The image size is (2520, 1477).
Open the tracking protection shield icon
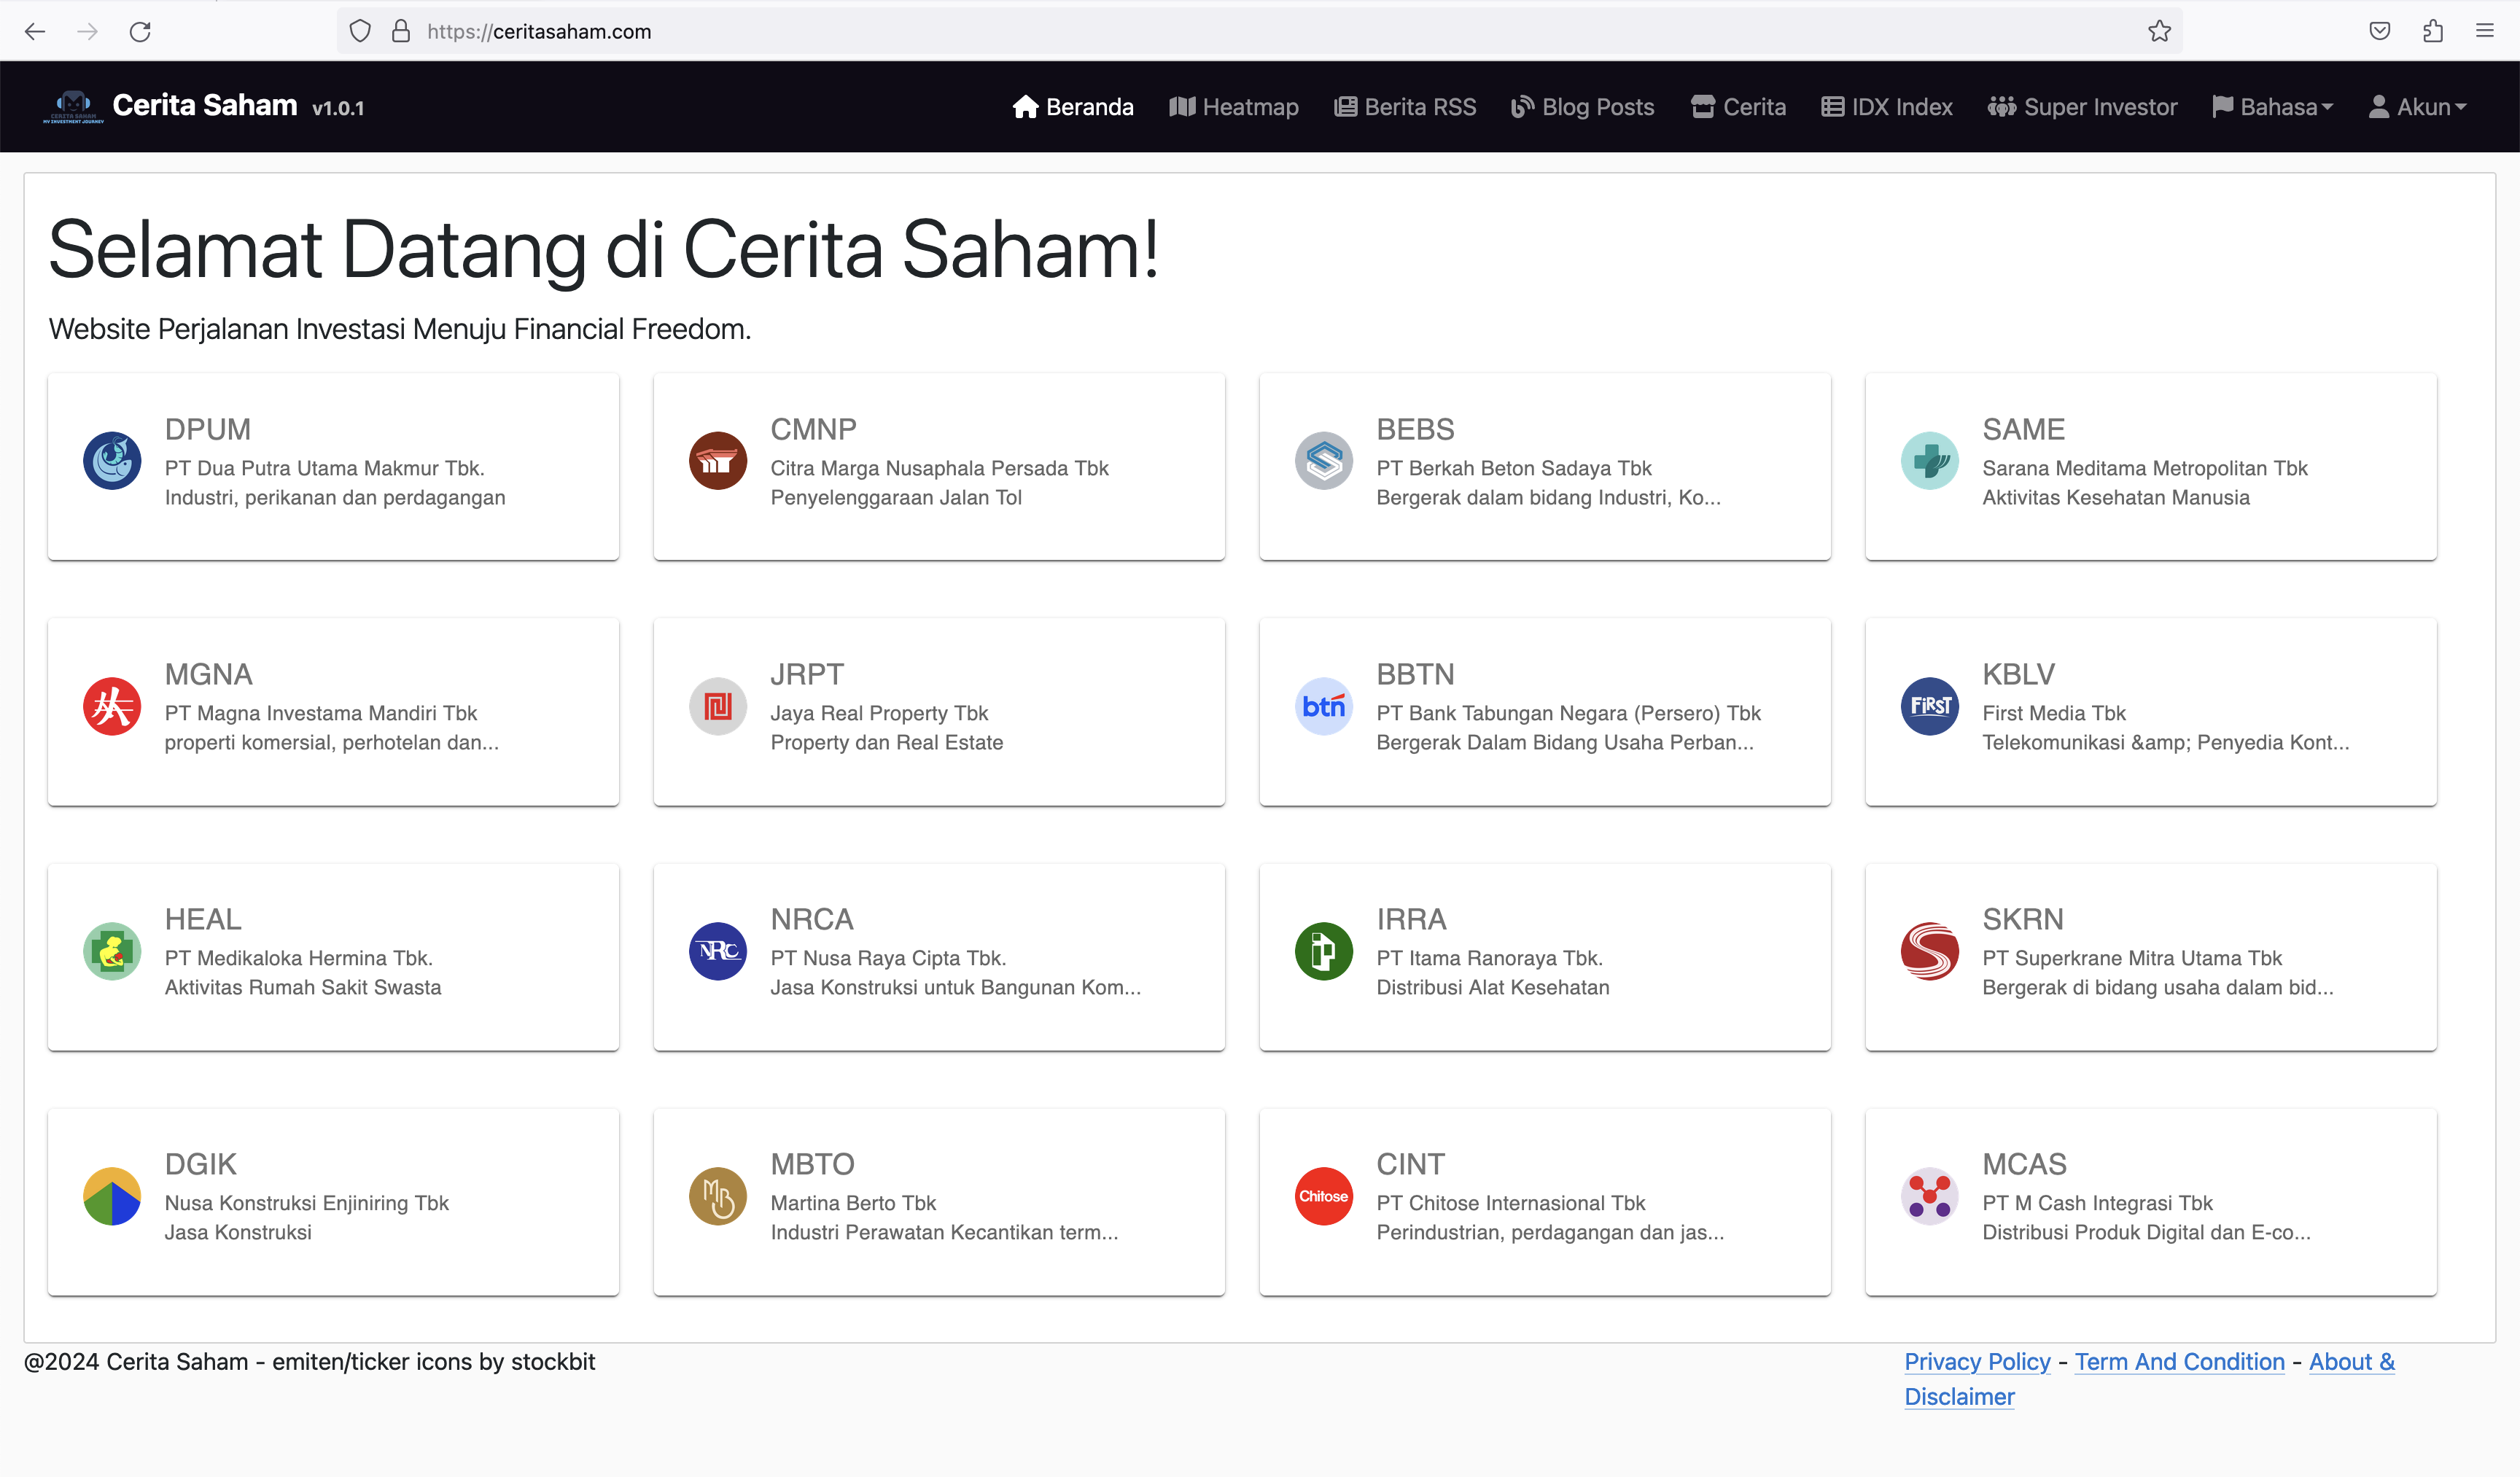(x=360, y=31)
